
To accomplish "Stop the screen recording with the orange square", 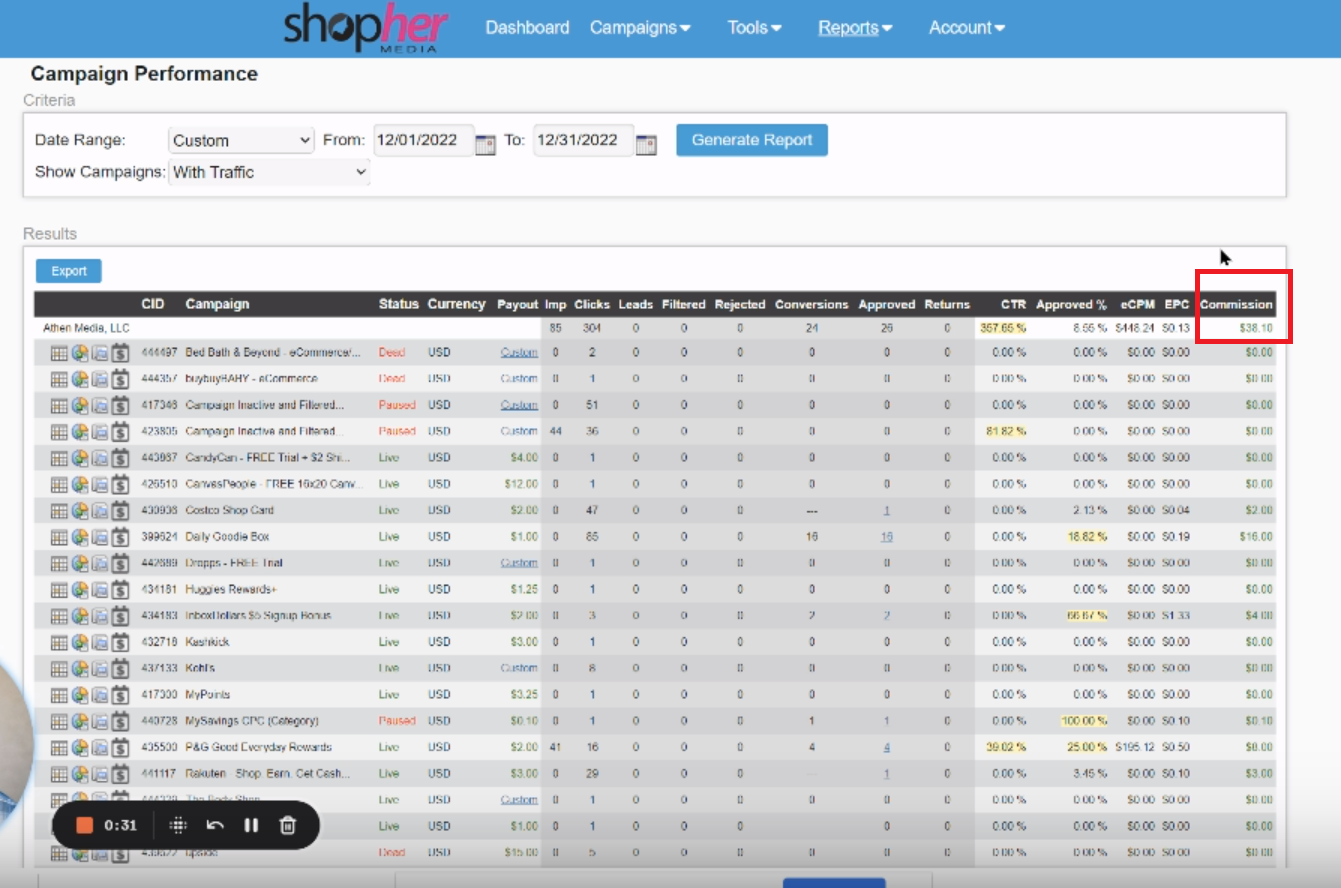I will pos(85,825).
